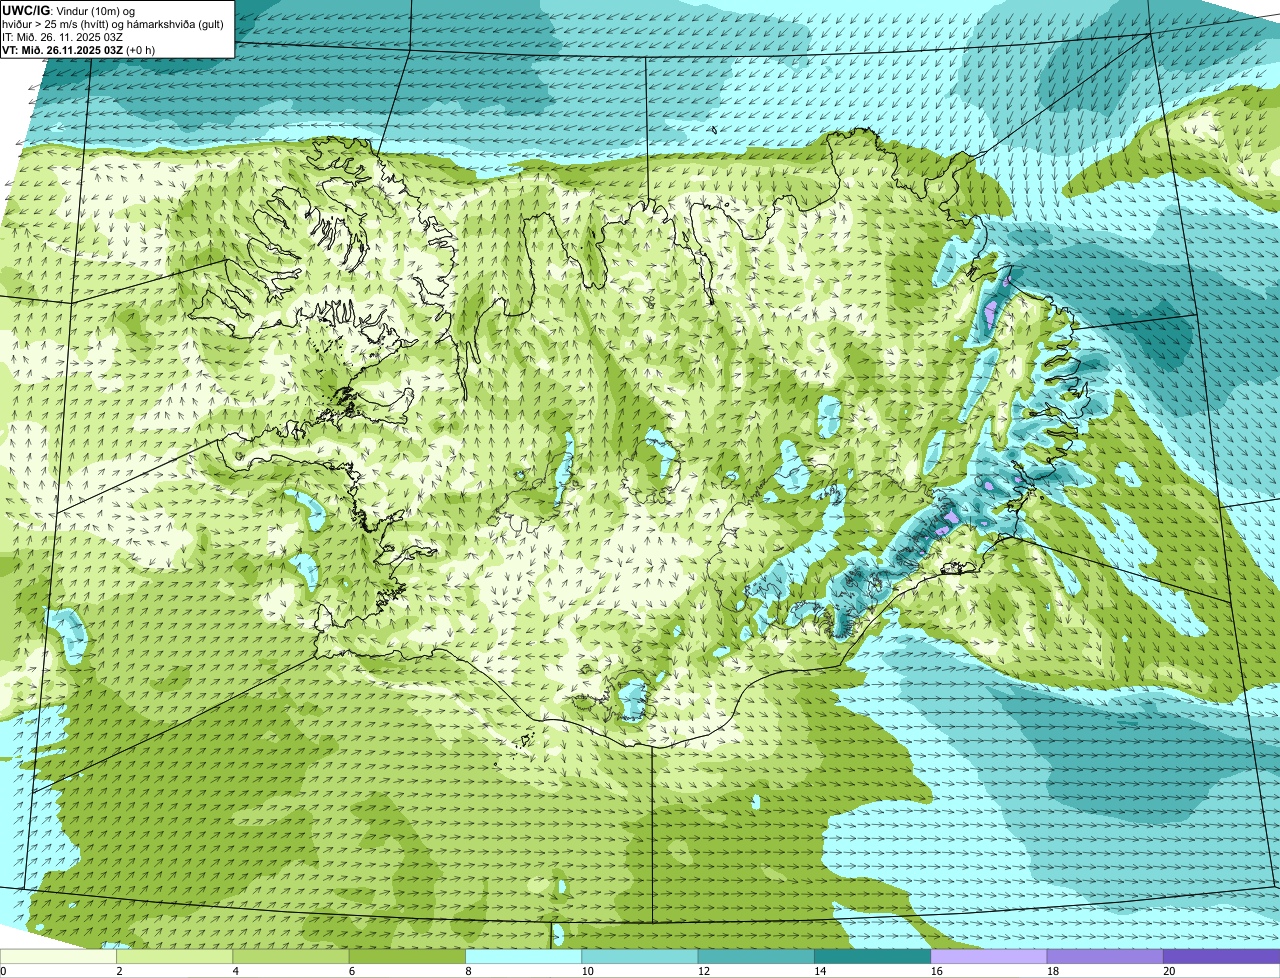
Task: Click the 'IT: Mið. 26. 11. 2025 03Z' line
Action: pos(63,37)
